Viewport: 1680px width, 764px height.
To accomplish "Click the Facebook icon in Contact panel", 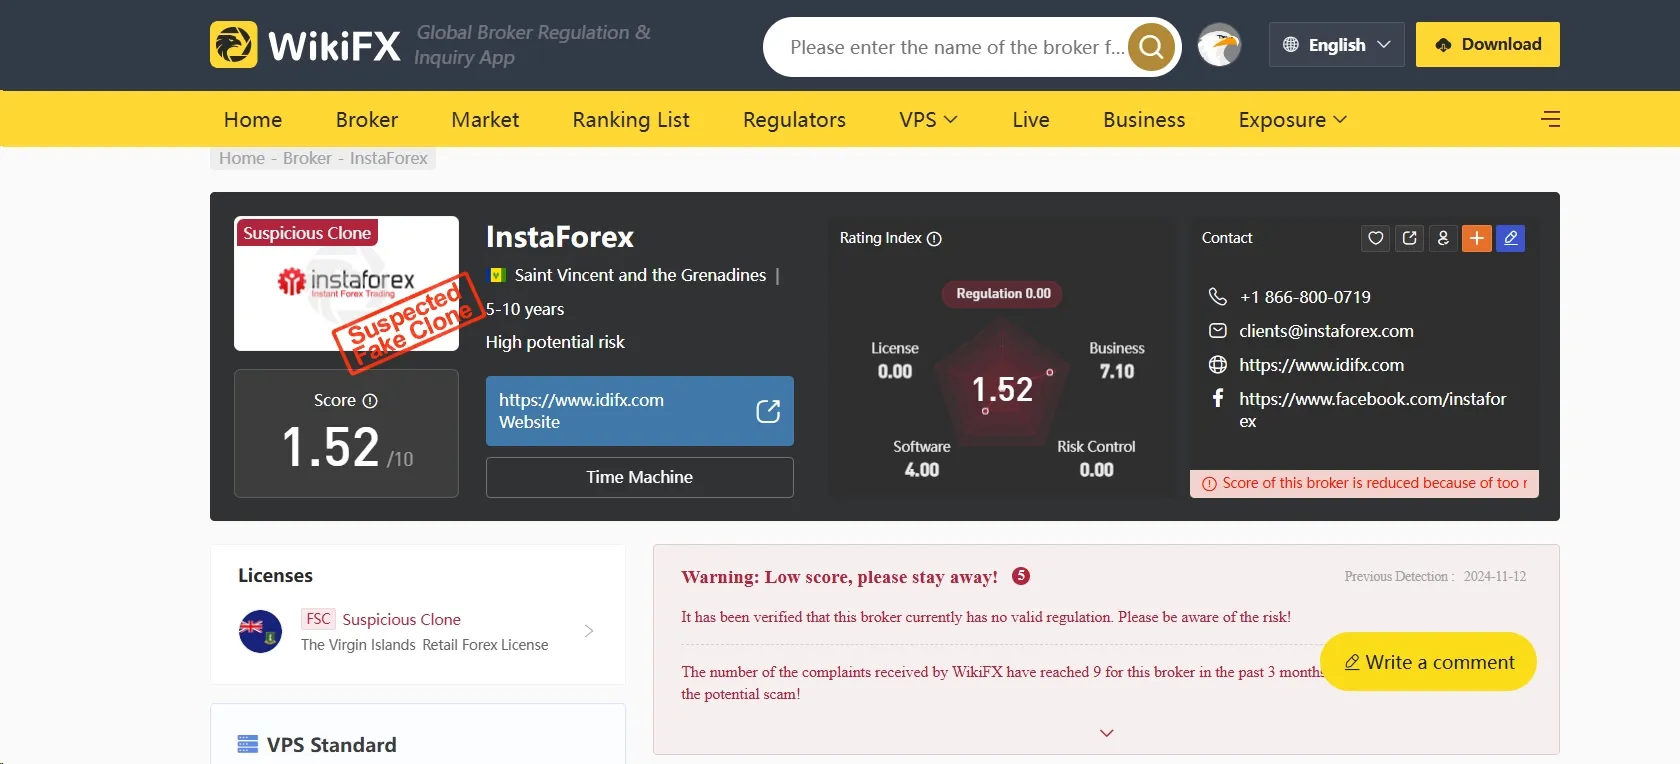I will 1217,398.
